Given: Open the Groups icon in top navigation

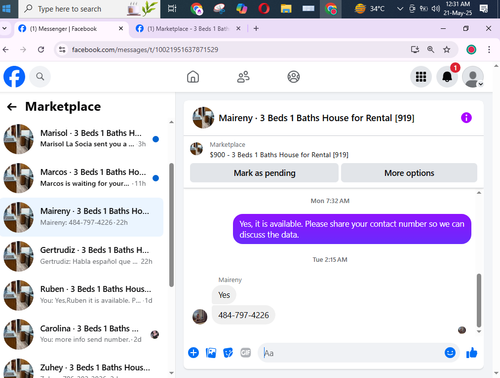Looking at the screenshot, I should 293,77.
